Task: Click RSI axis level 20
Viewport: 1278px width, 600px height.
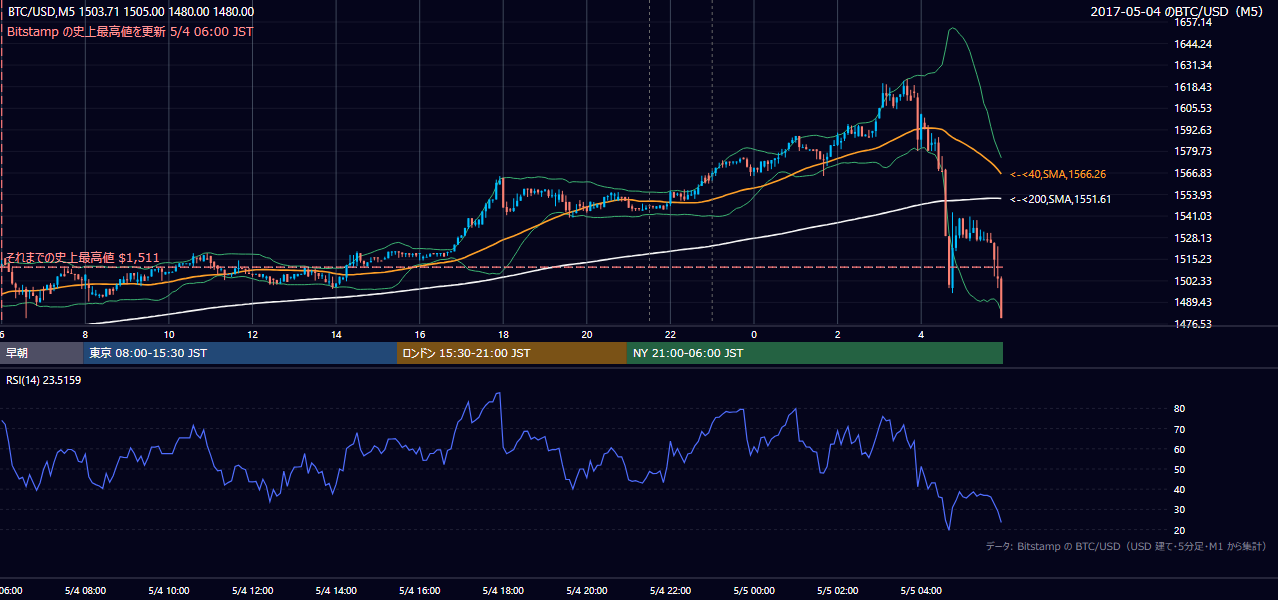Action: click(x=1179, y=530)
